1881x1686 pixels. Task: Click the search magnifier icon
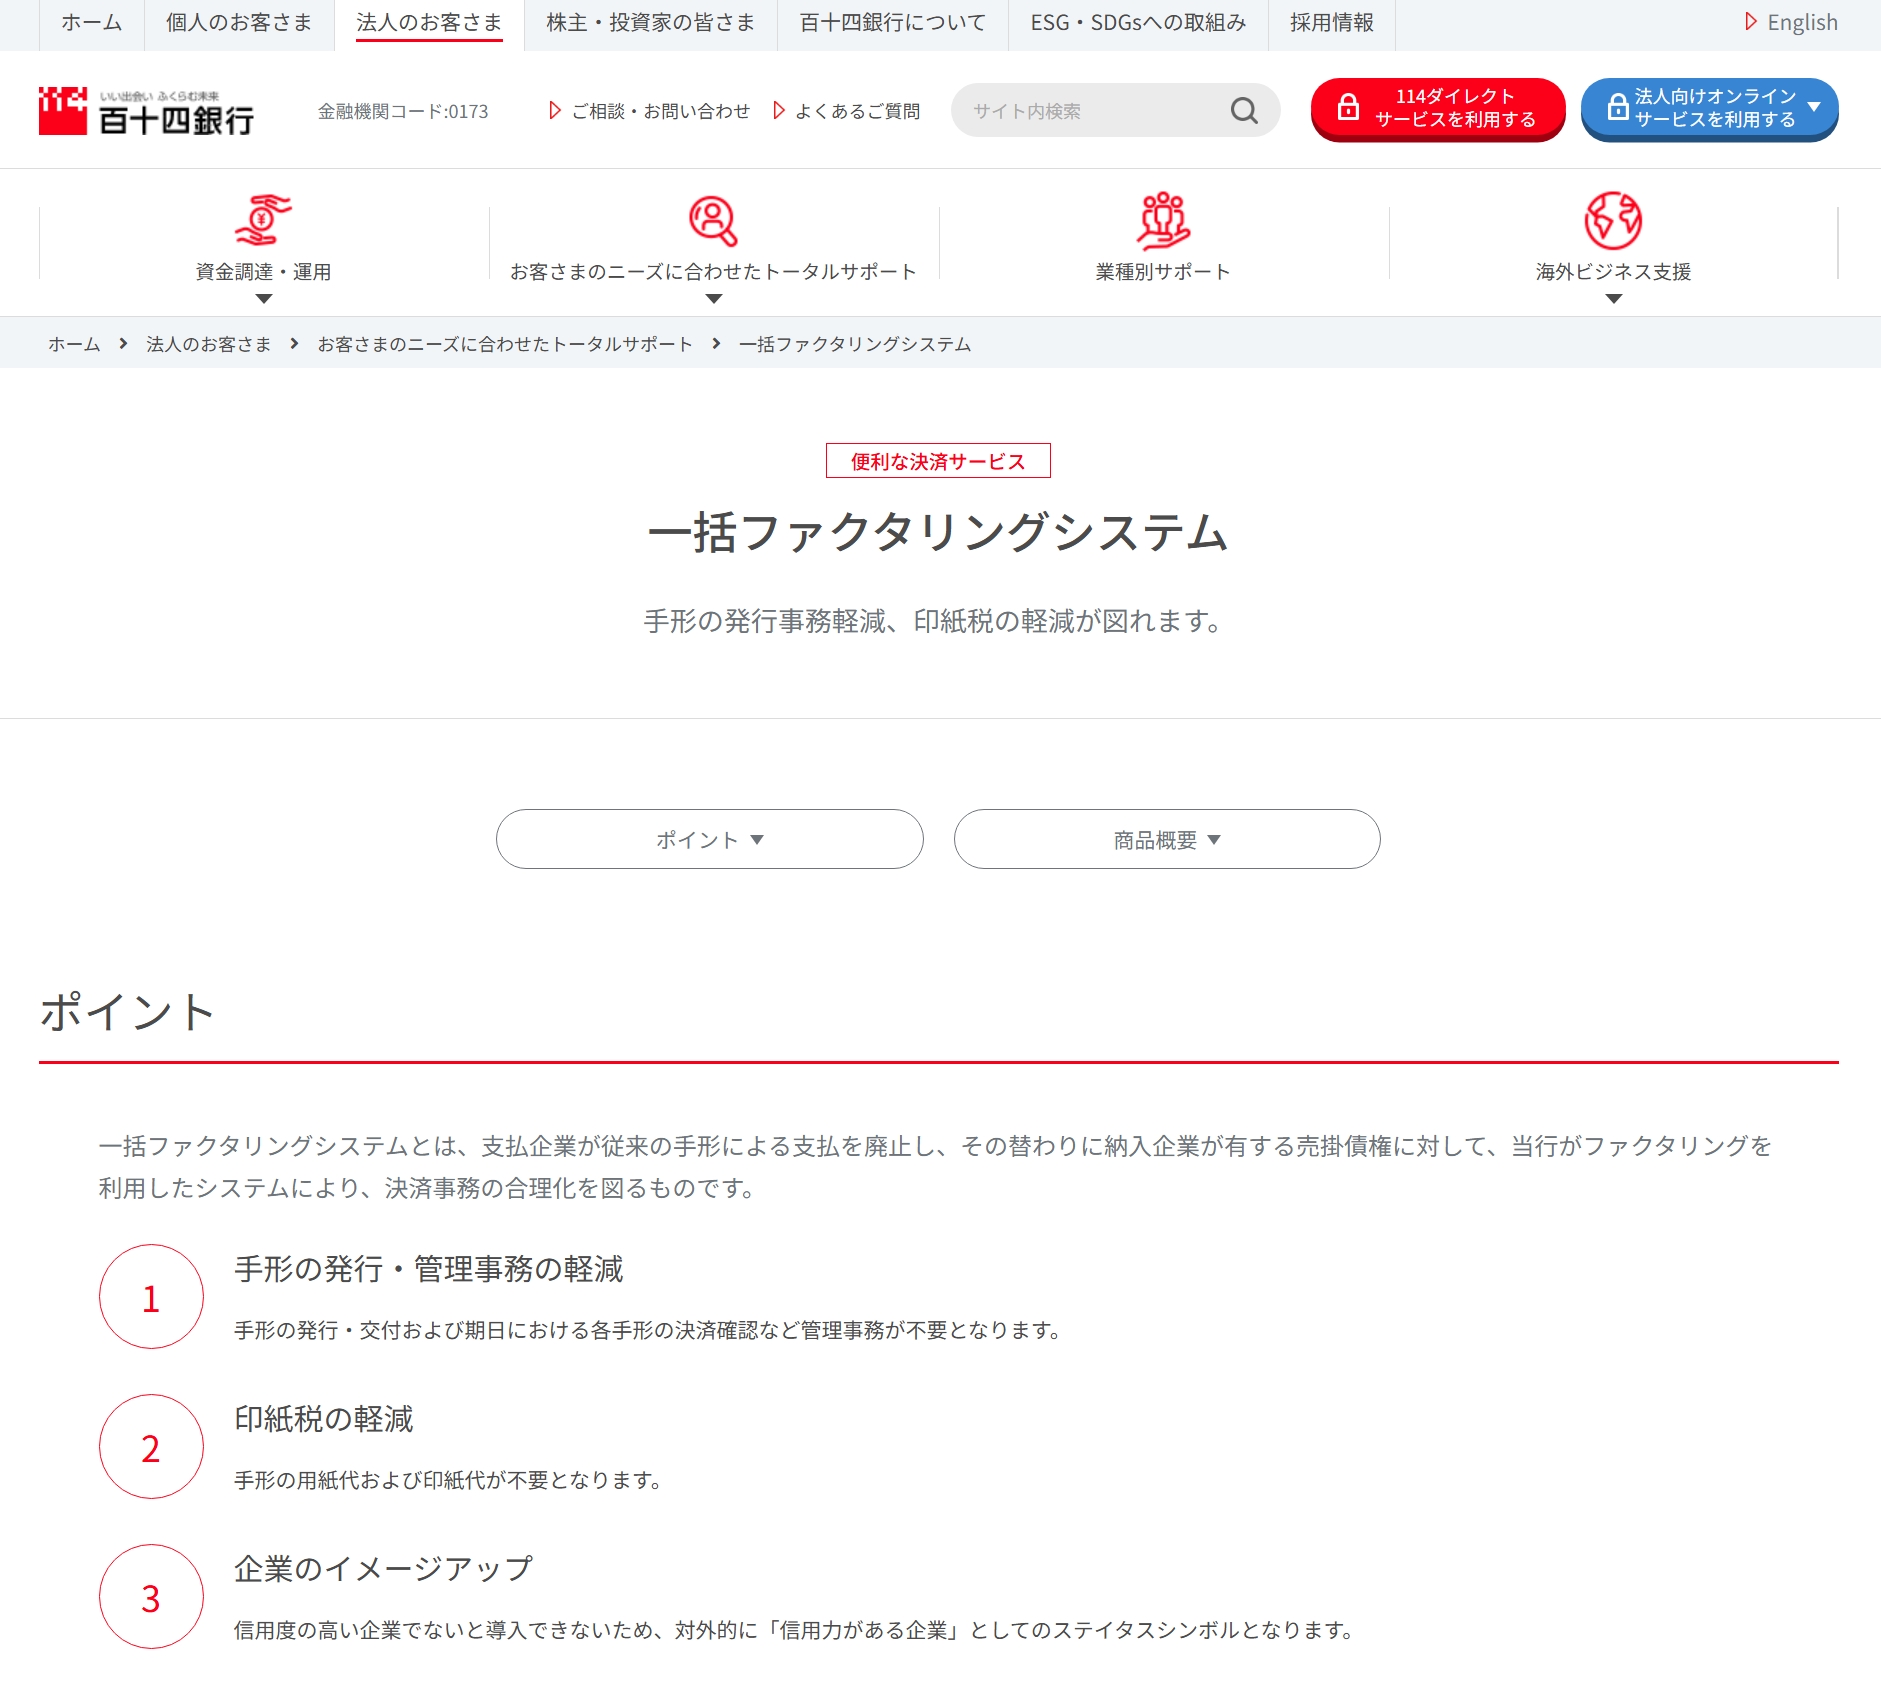pos(1243,111)
